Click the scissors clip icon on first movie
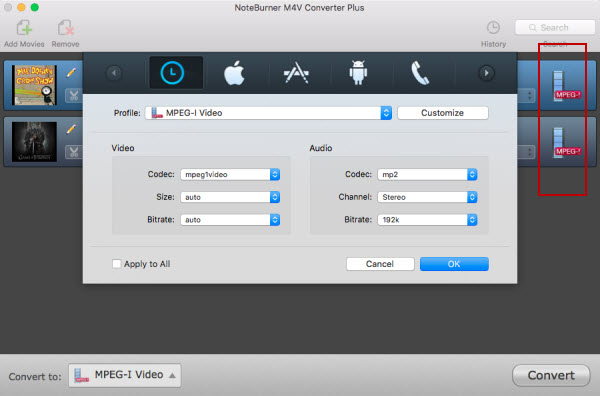 (73, 95)
